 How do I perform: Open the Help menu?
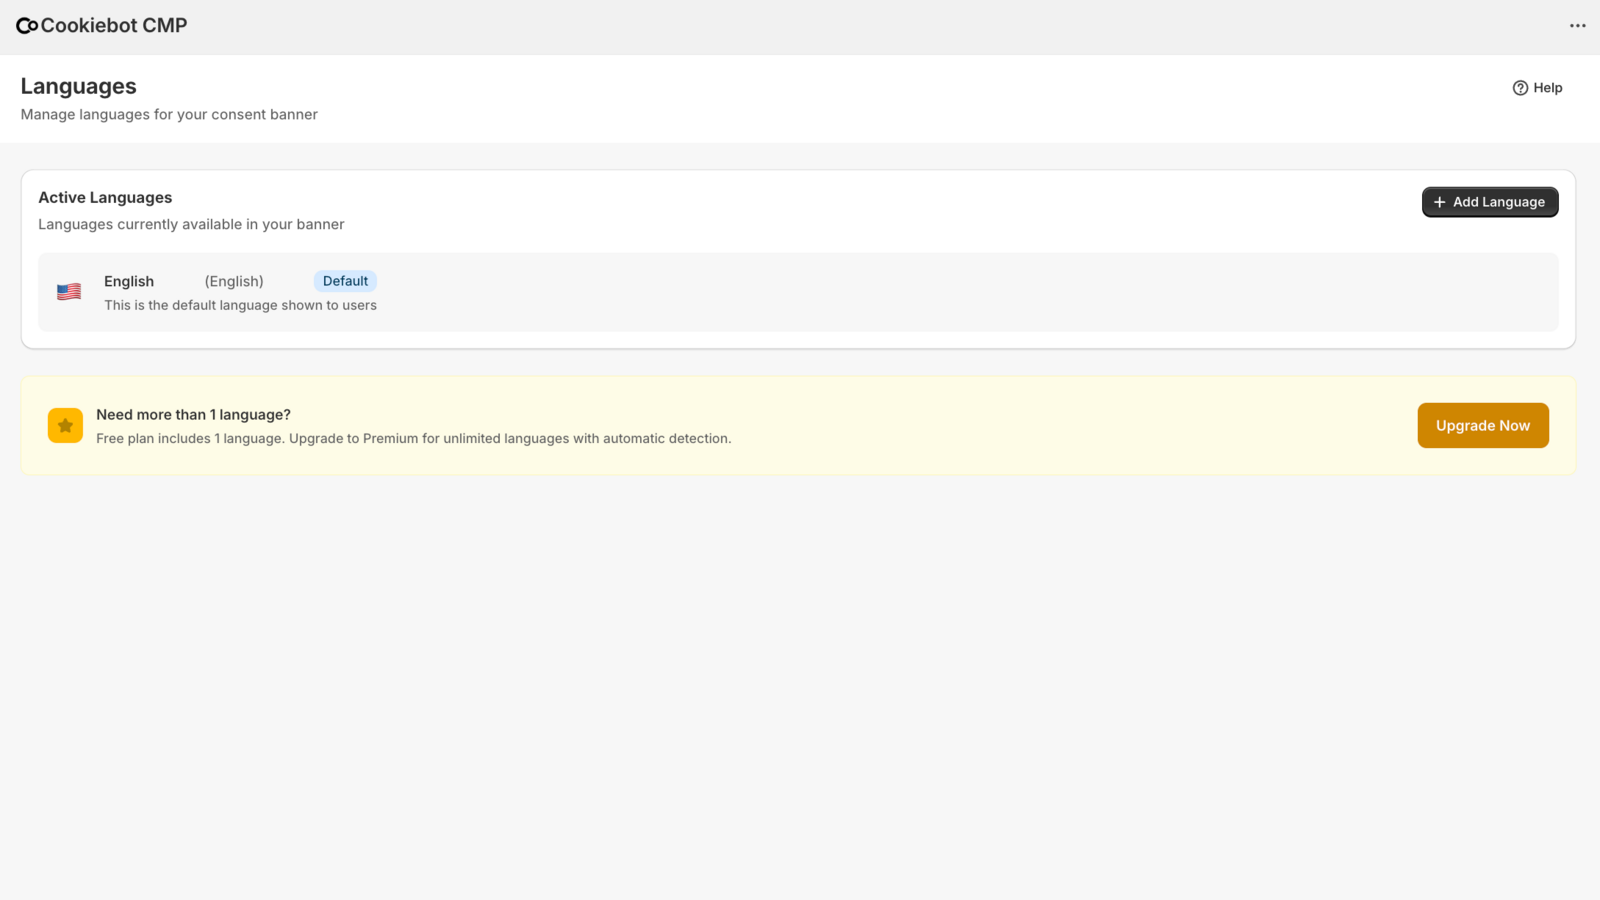click(x=1540, y=88)
